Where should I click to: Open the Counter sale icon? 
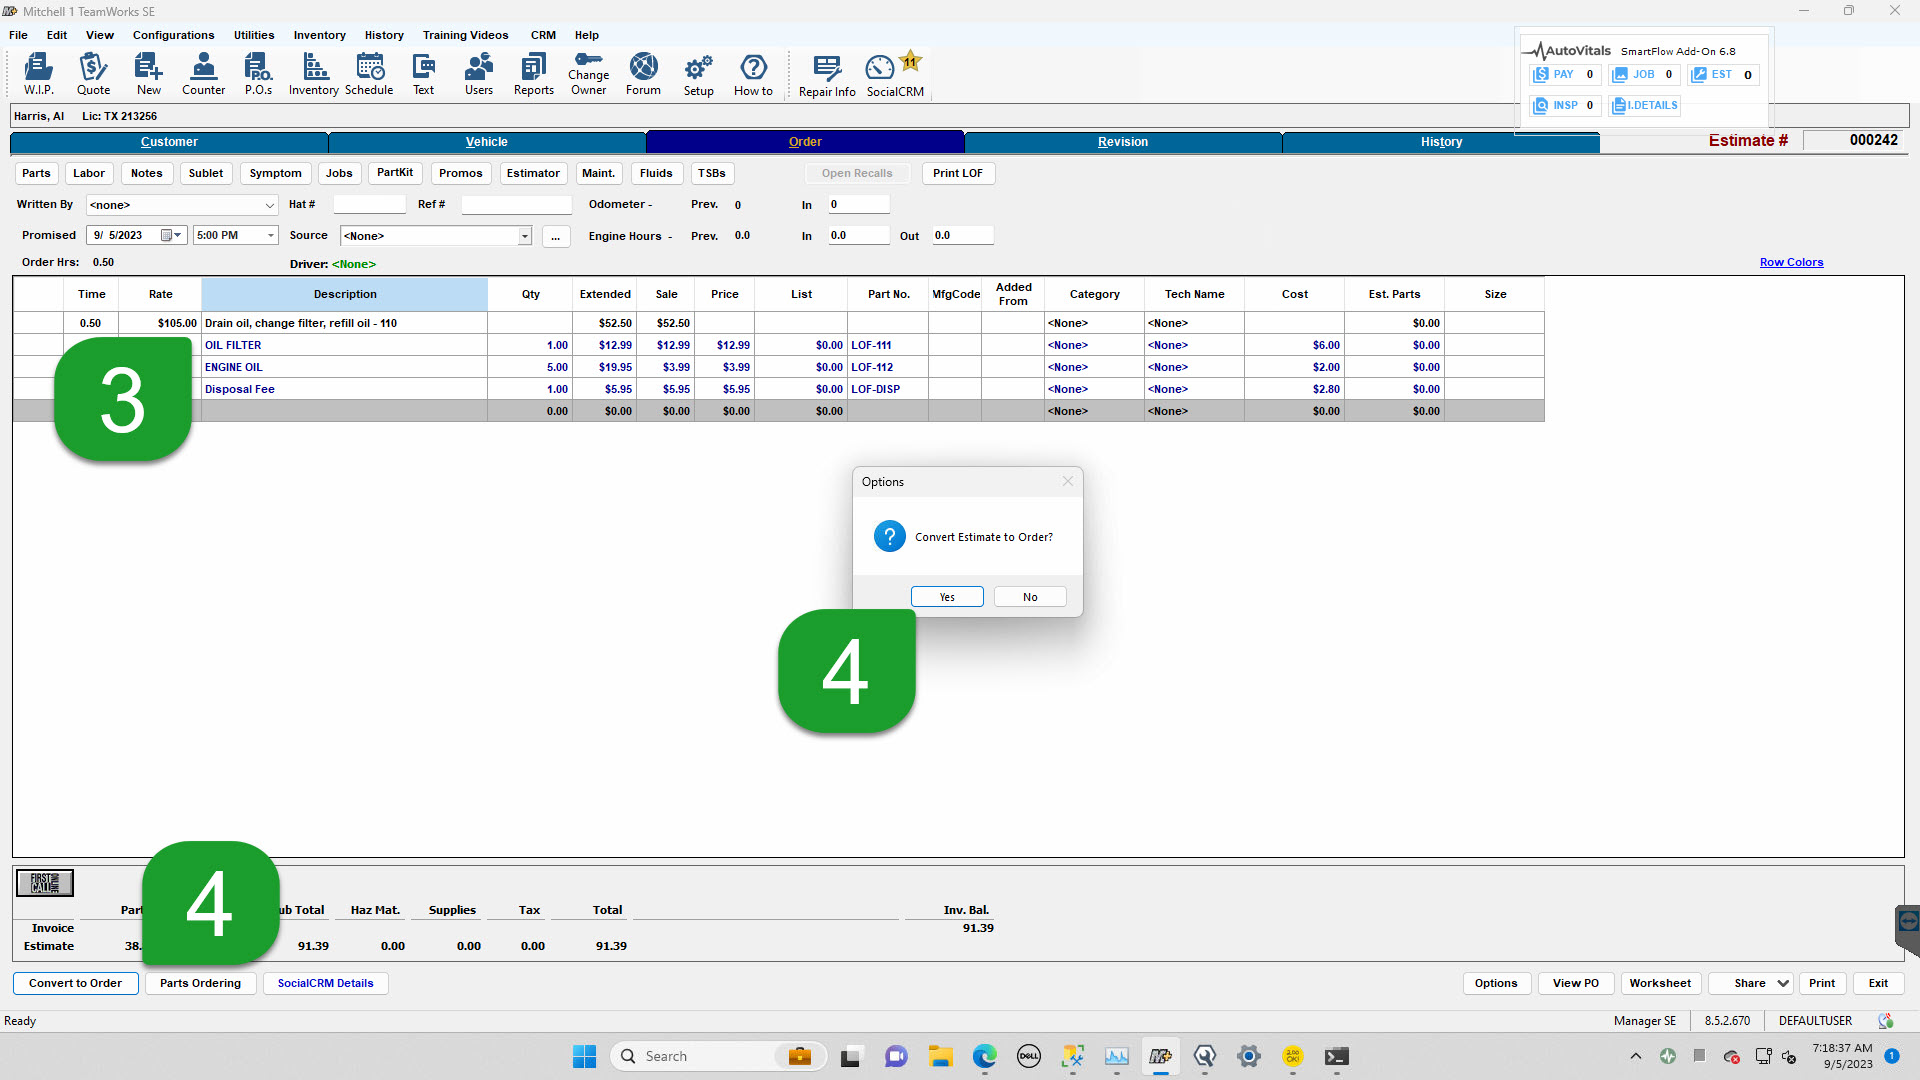point(203,74)
